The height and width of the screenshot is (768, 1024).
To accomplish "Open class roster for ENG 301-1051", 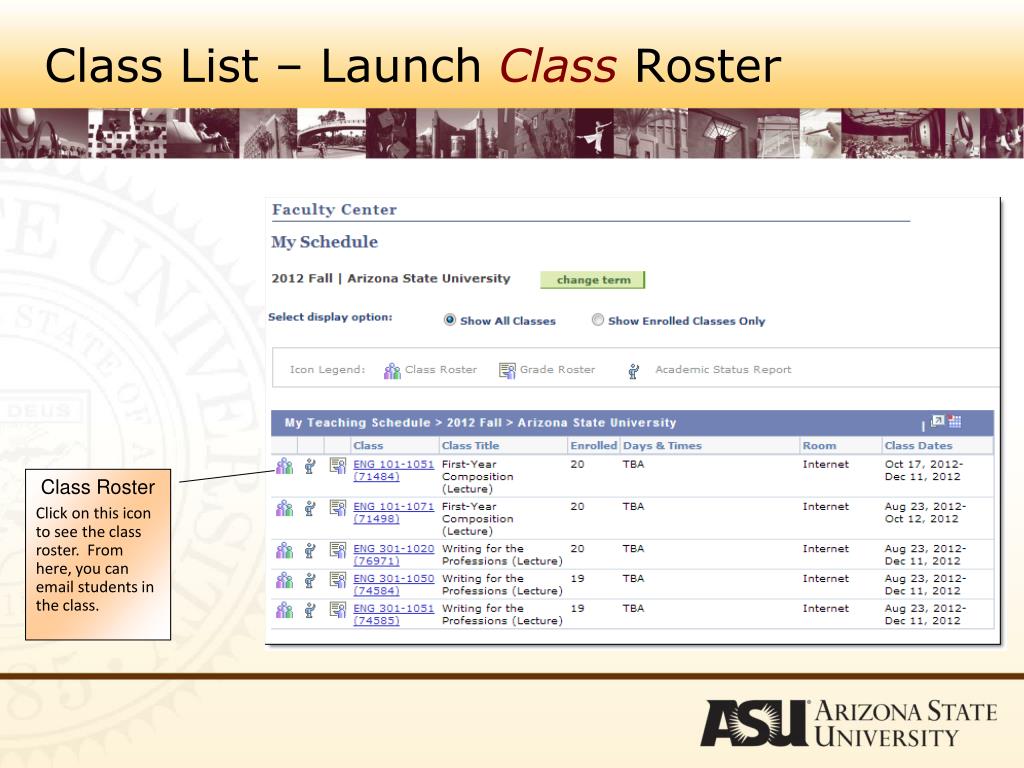I will pos(284,610).
